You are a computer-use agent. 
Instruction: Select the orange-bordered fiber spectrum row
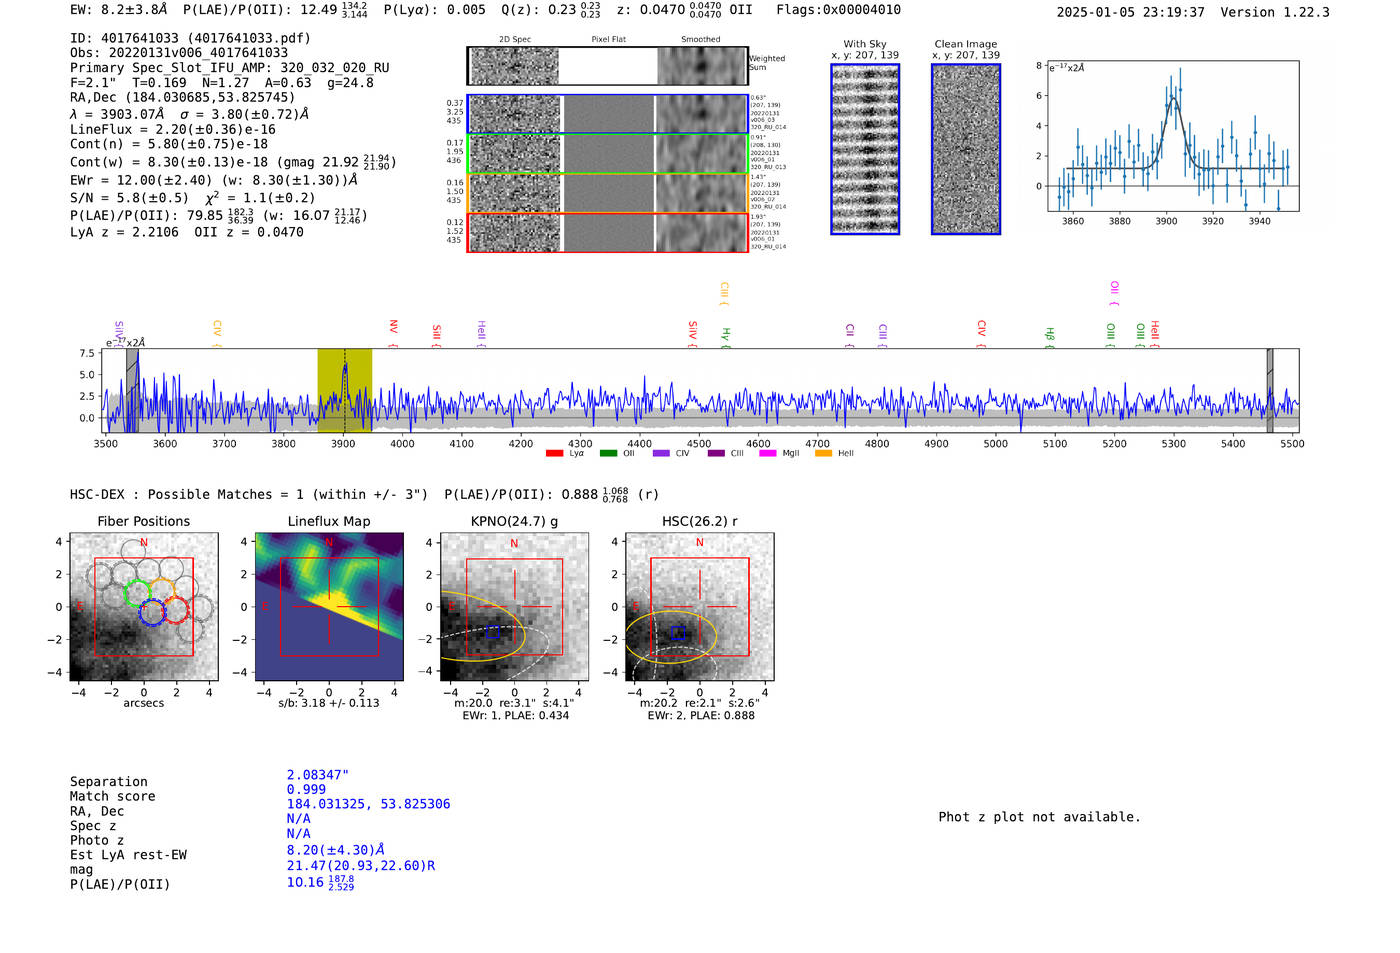(x=607, y=193)
